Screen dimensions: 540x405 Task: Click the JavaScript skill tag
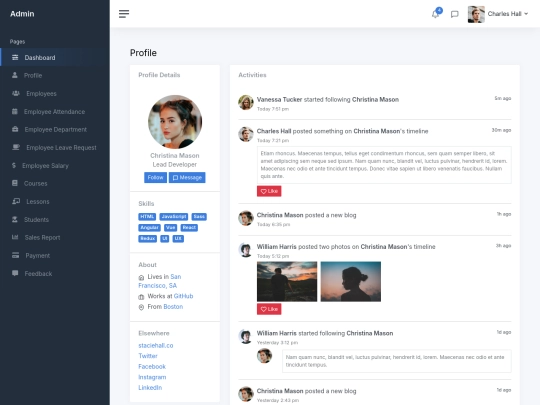click(x=174, y=217)
